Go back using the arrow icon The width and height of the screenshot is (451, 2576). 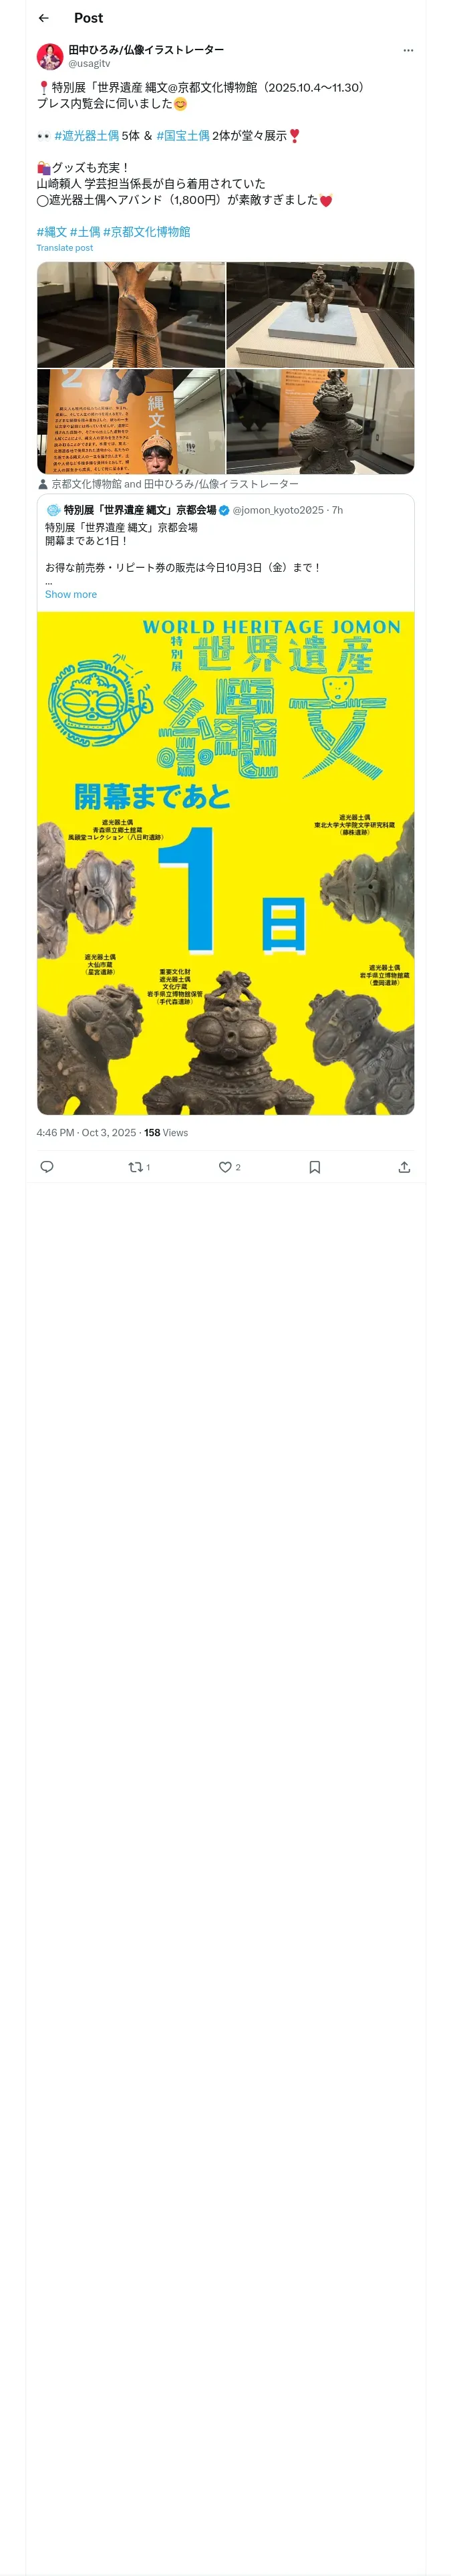pyautogui.click(x=43, y=18)
